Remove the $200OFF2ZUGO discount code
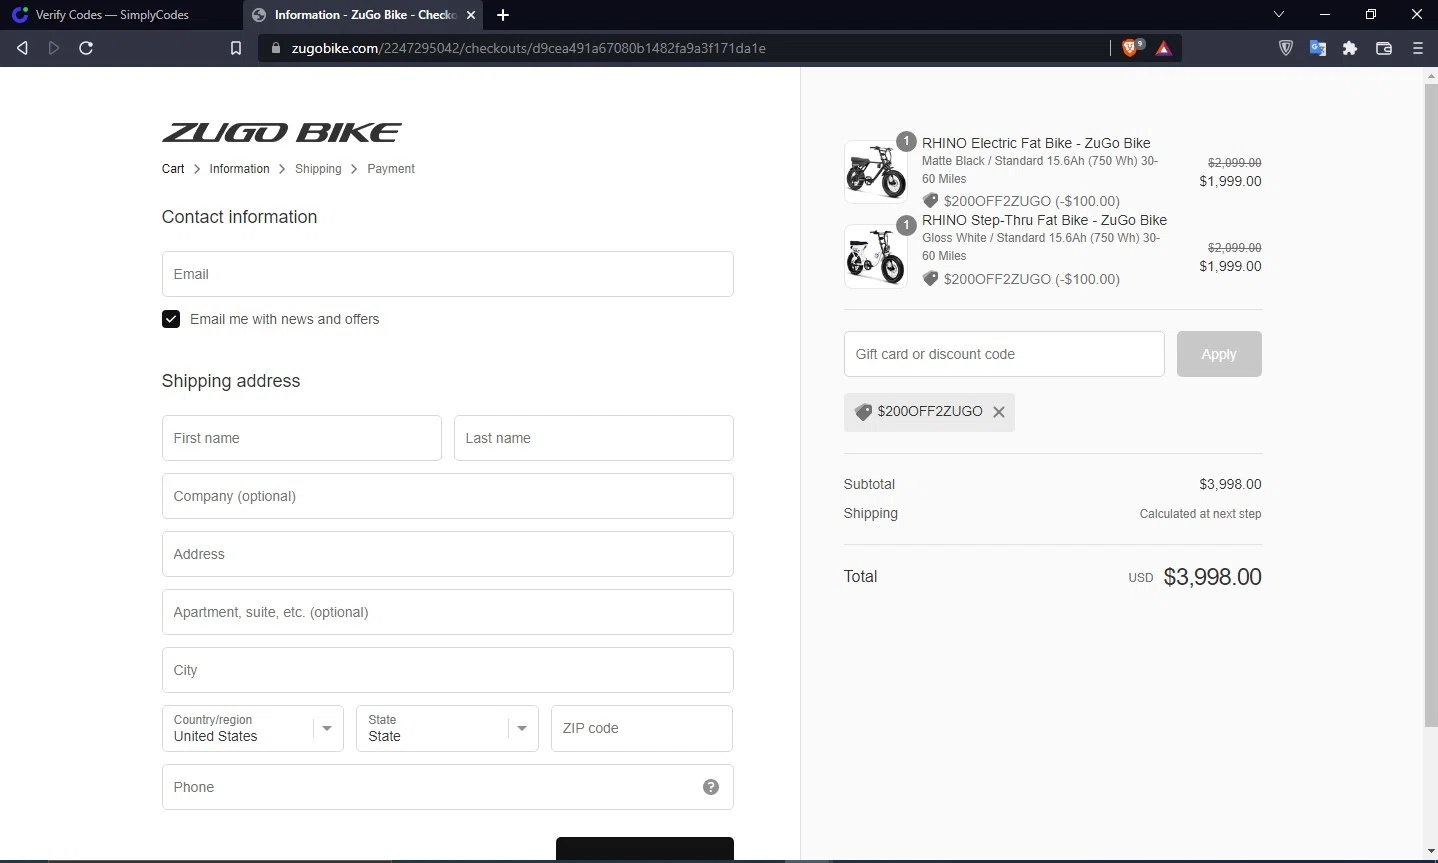Viewport: 1438px width, 863px height. (x=999, y=412)
